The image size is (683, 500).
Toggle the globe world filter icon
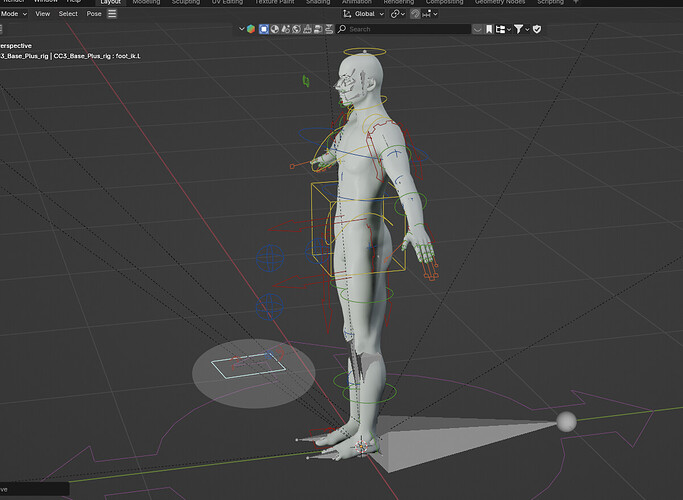click(x=297, y=29)
